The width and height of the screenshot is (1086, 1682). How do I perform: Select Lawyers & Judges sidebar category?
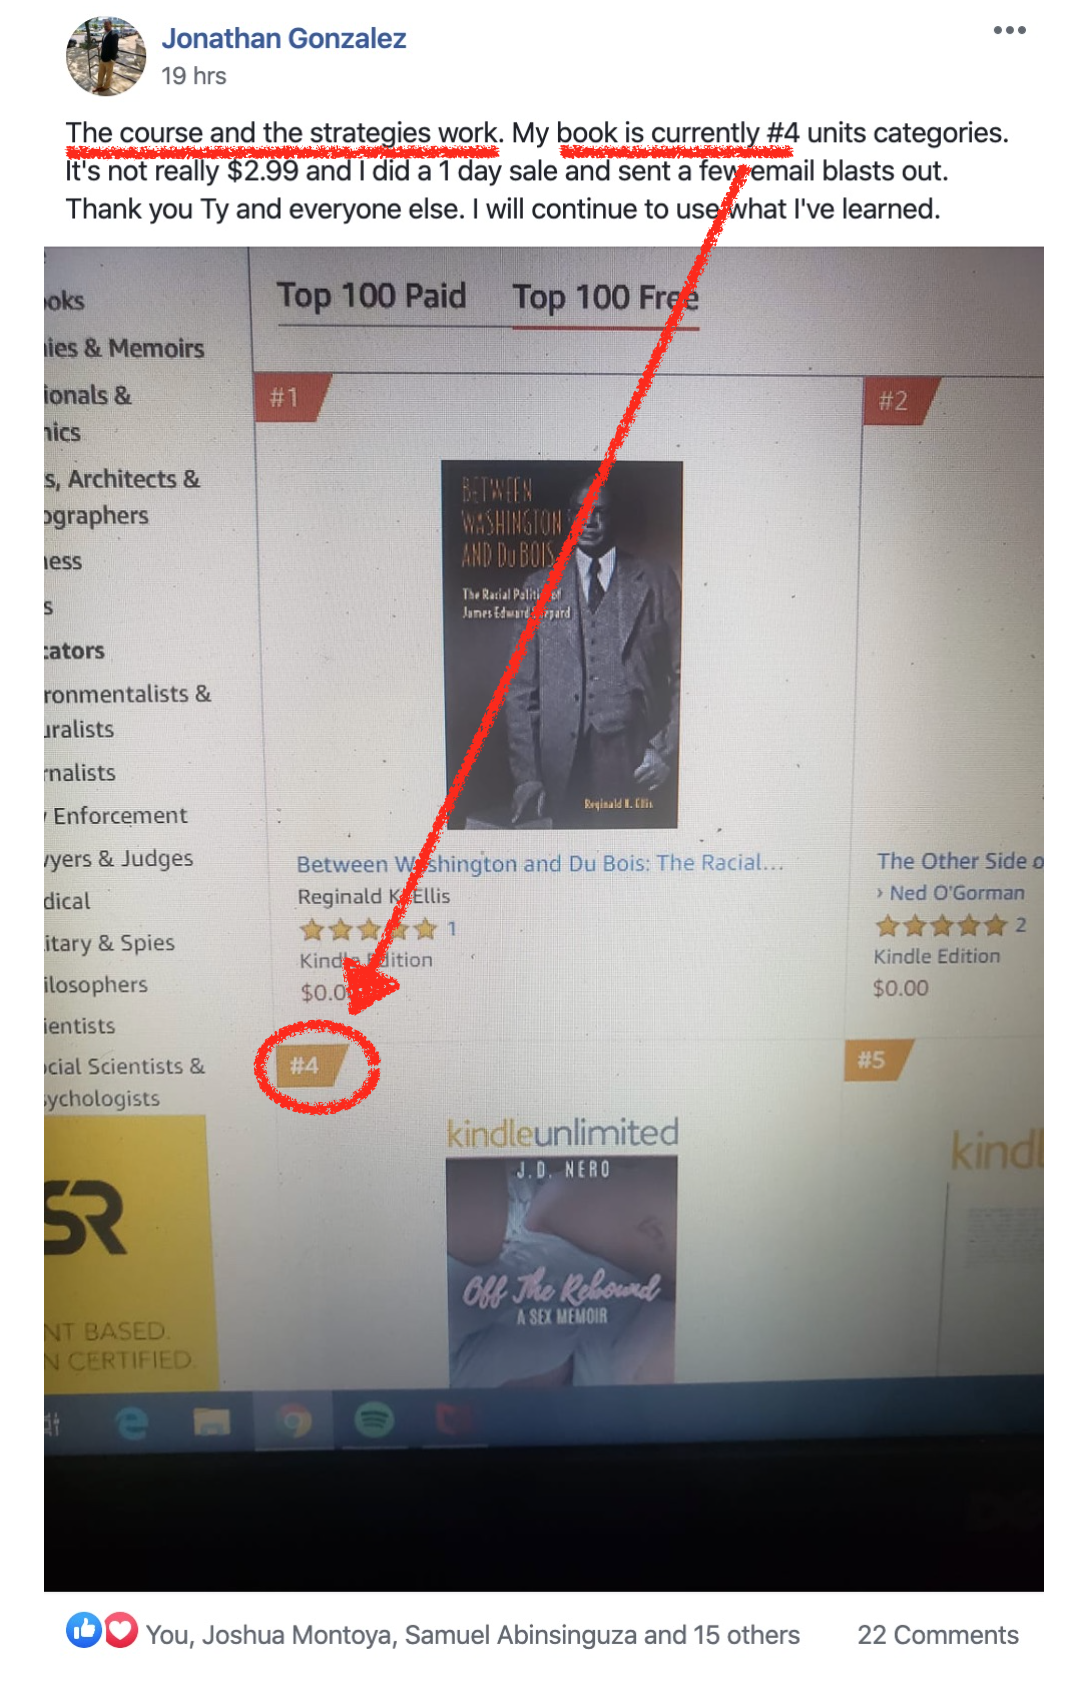pos(118,858)
